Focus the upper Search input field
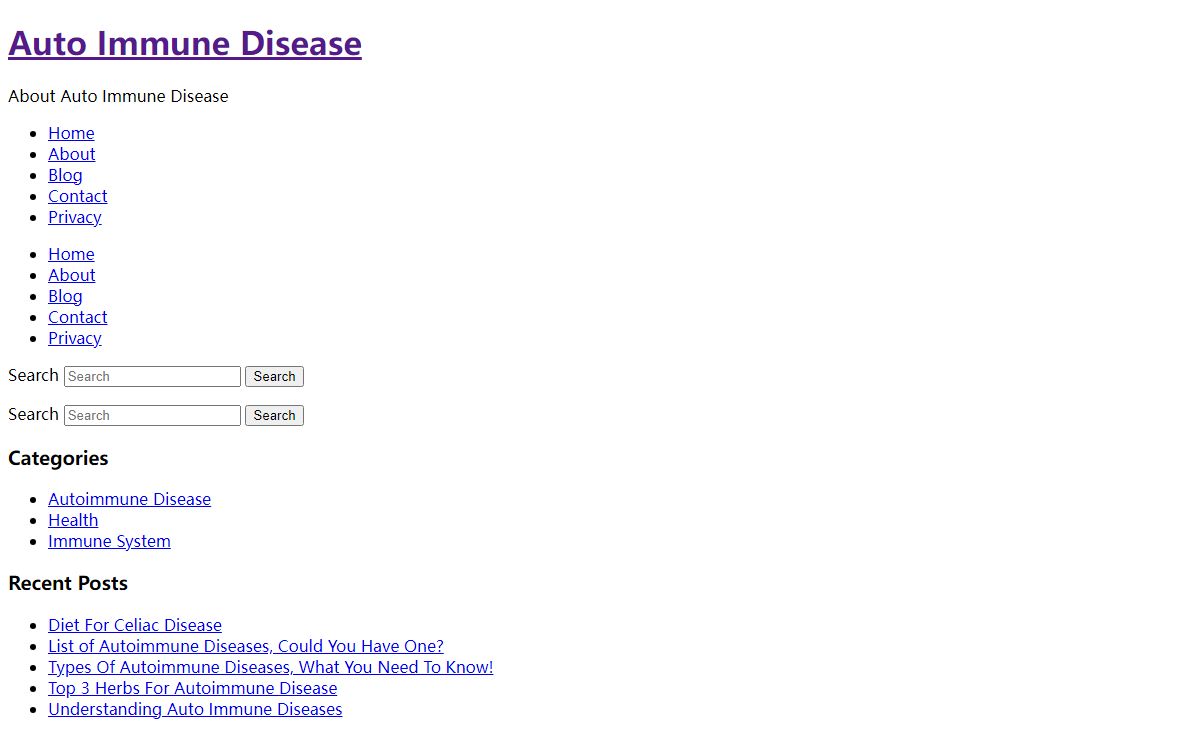The image size is (1200, 740). click(x=152, y=376)
